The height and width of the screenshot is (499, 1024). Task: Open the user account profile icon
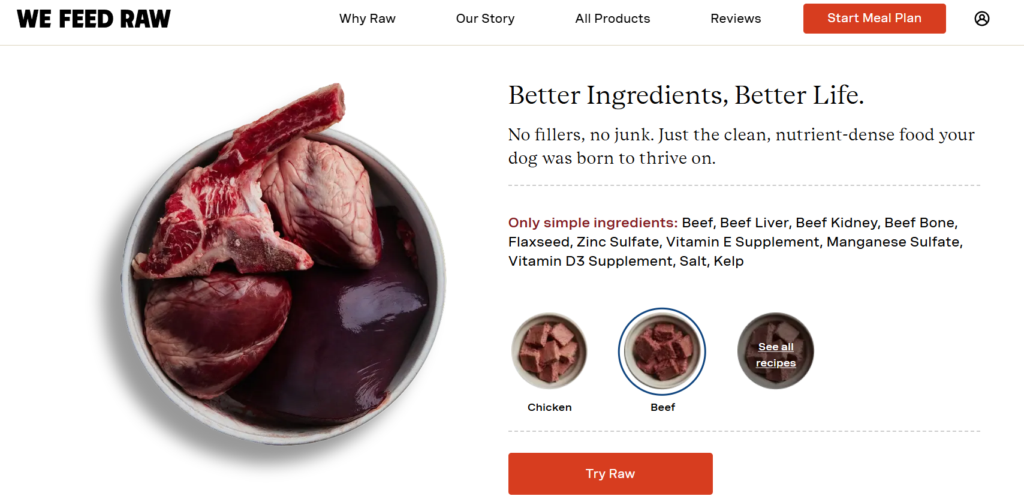click(982, 18)
